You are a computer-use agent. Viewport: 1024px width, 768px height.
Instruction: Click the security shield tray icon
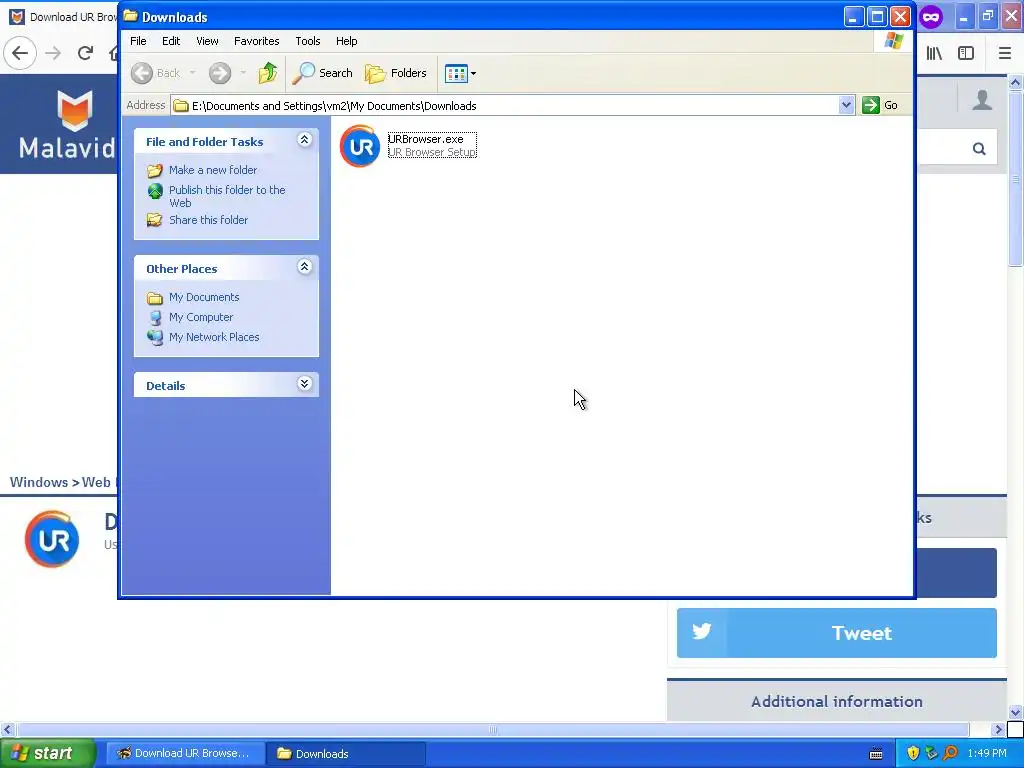[913, 753]
